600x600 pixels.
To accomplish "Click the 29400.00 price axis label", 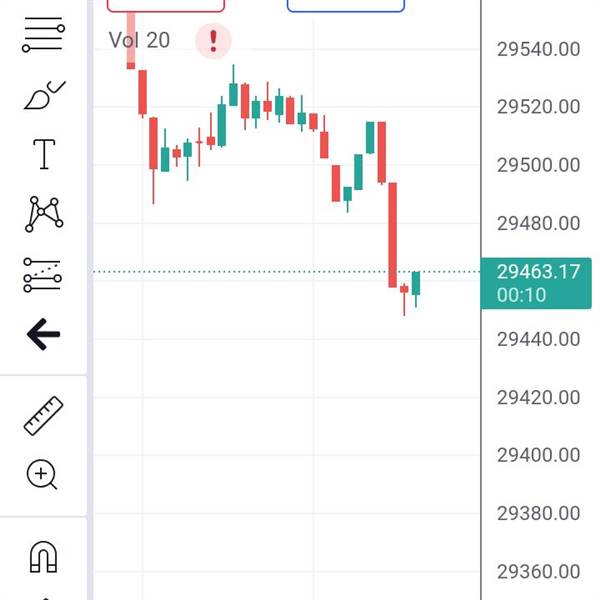I will pyautogui.click(x=538, y=455).
